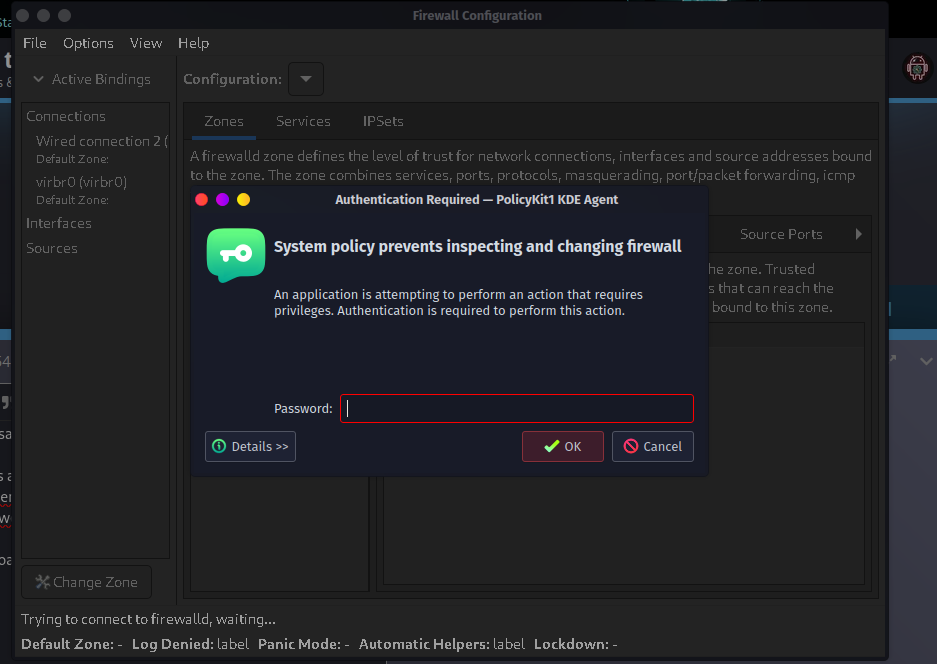Open the Options menu
The image size is (937, 664).
pos(88,43)
